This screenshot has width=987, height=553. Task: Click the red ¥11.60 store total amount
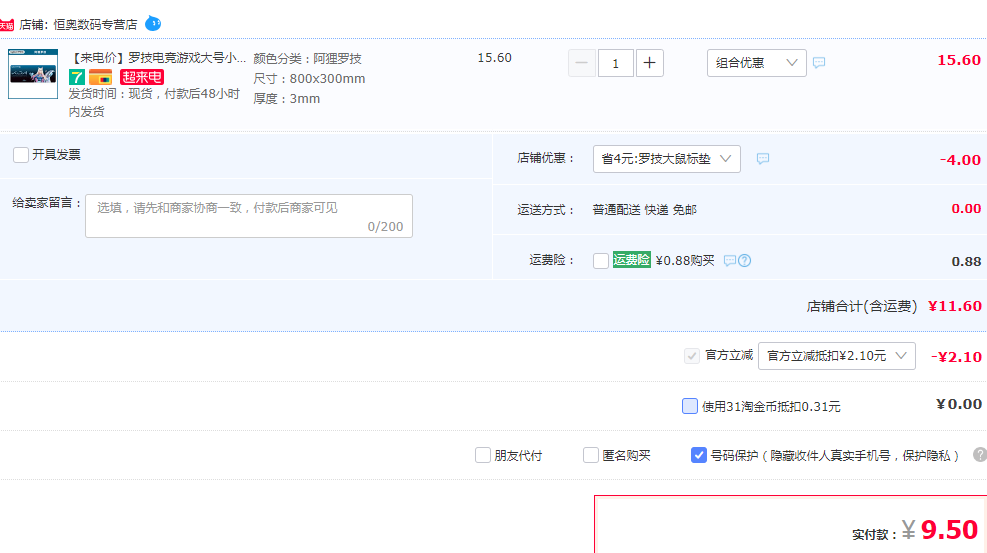[955, 306]
